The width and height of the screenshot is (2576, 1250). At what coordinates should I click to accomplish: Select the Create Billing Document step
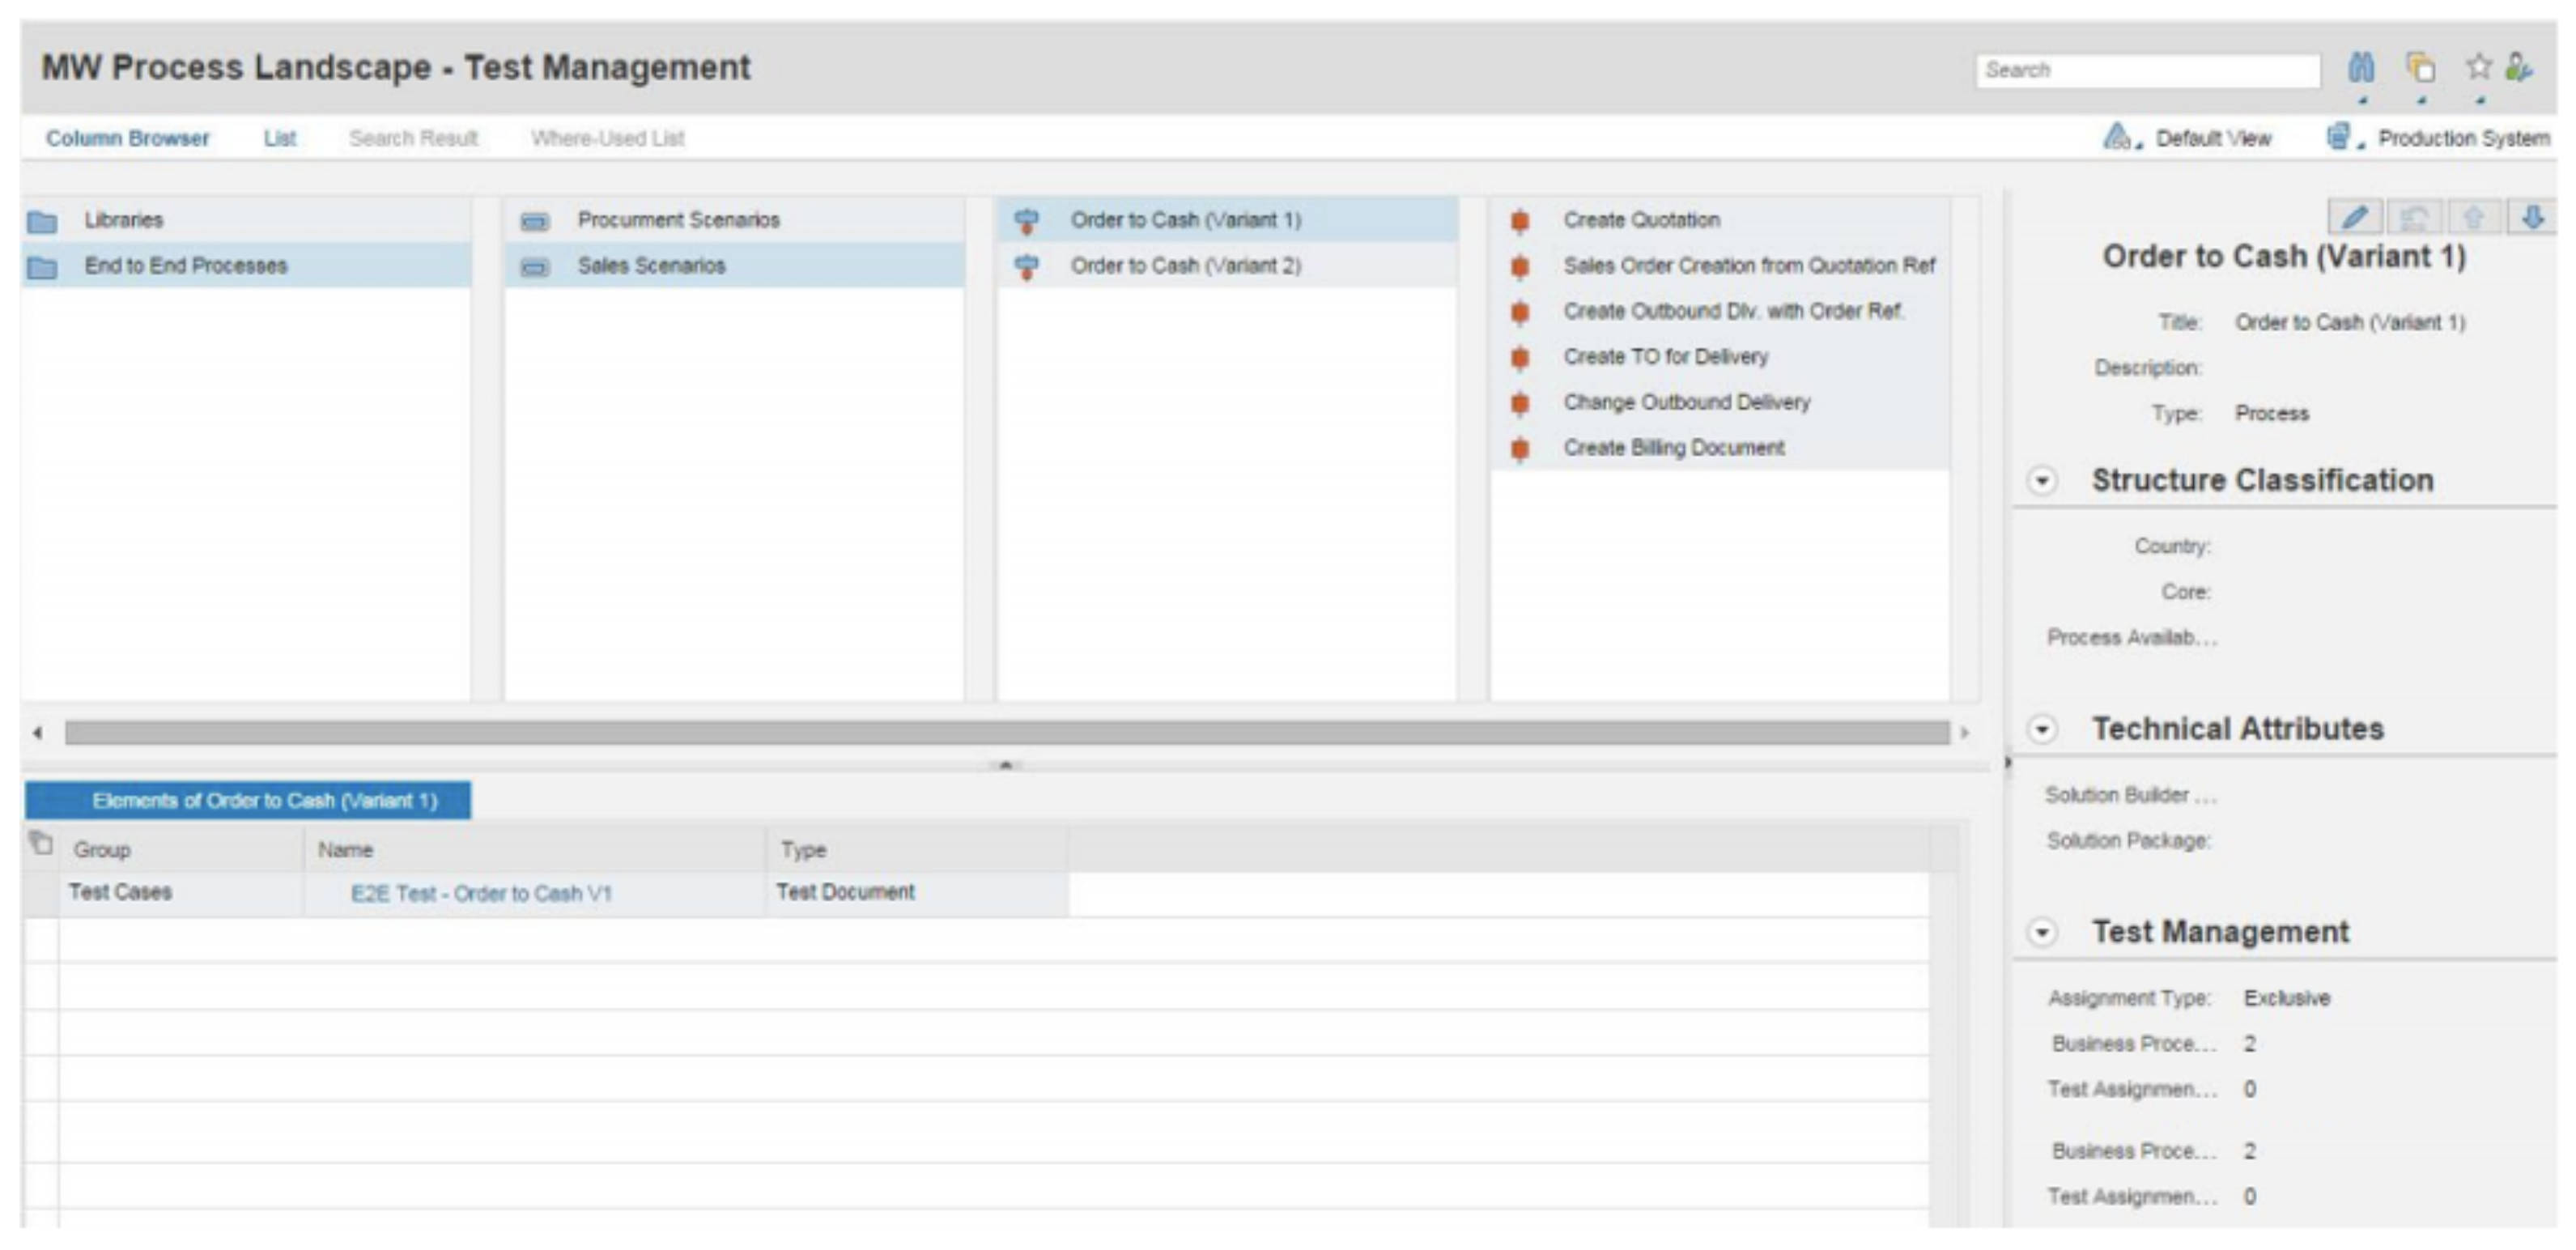click(x=1673, y=448)
